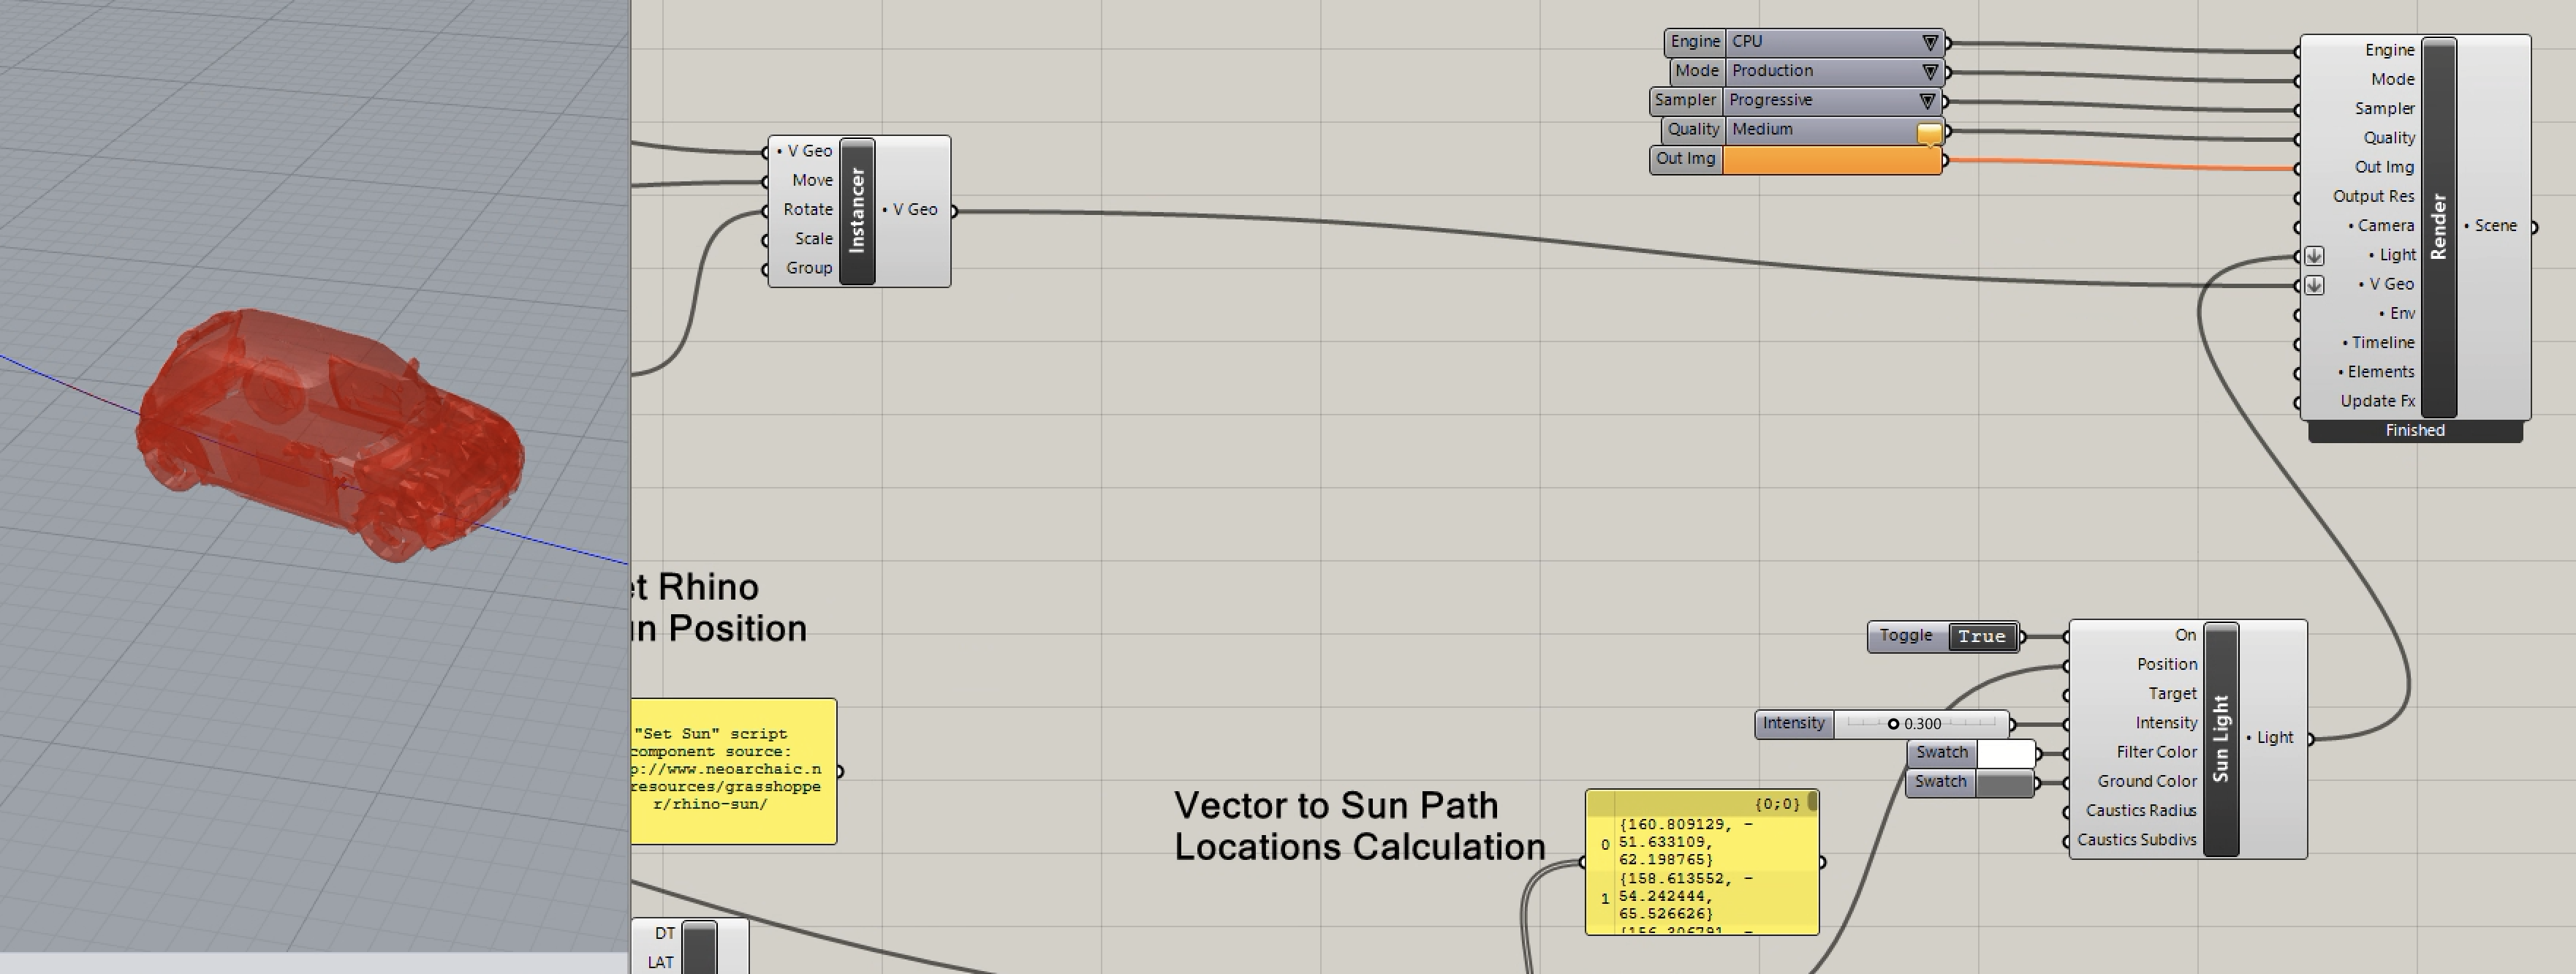Click the Out Img panel's name label

click(1686, 159)
